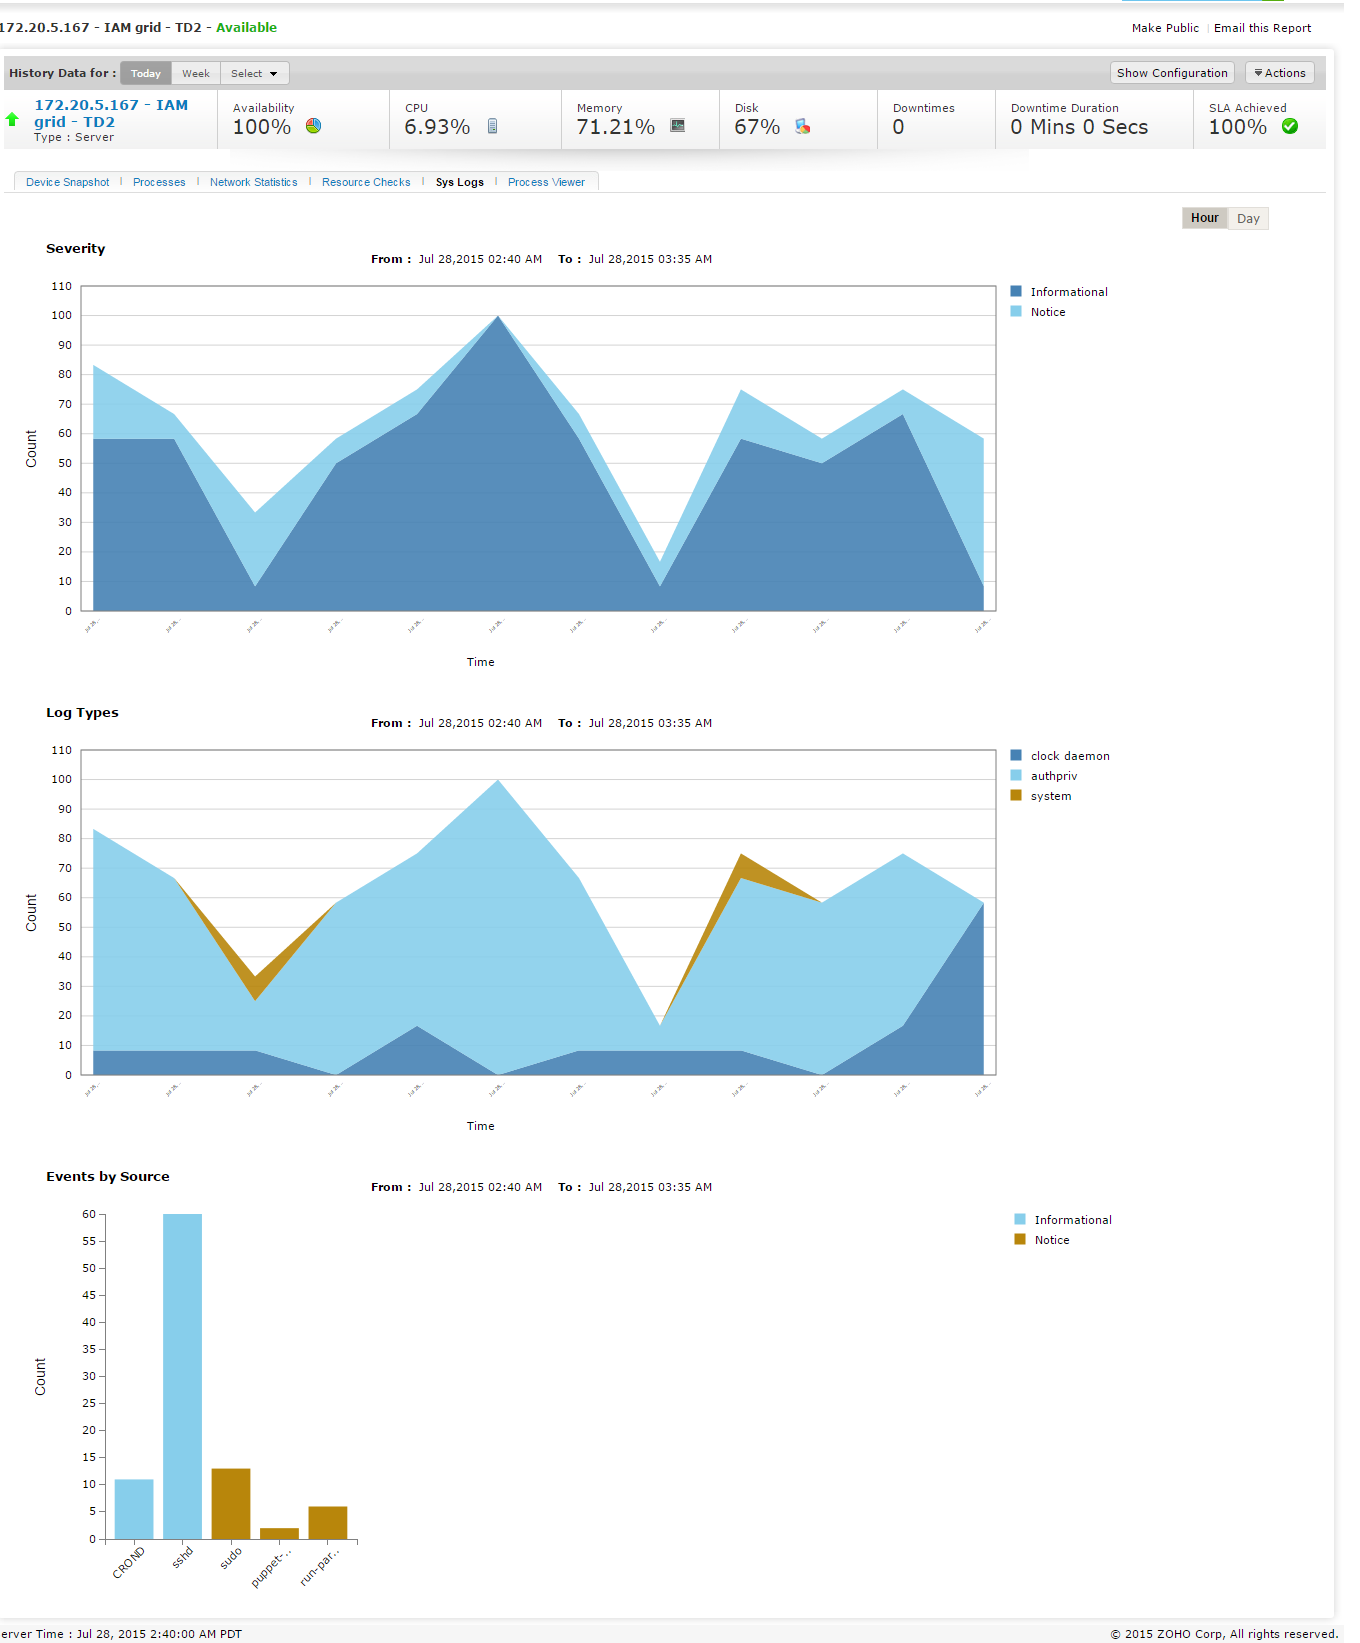Click the CPU utilization icon
This screenshot has height=1643, width=1360.
pos(492,126)
